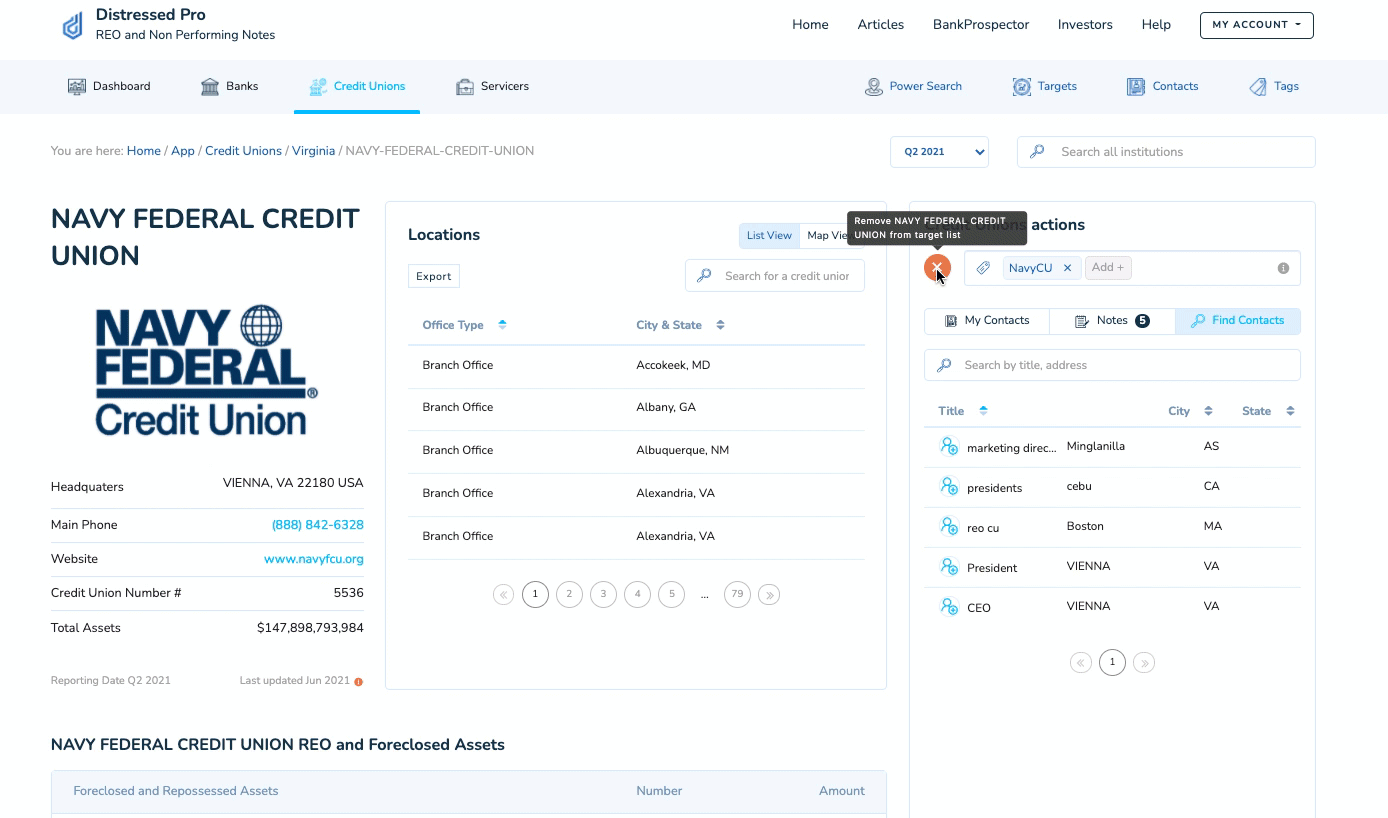Go to previous locations page arrow
The height and width of the screenshot is (818, 1388).
503,595
